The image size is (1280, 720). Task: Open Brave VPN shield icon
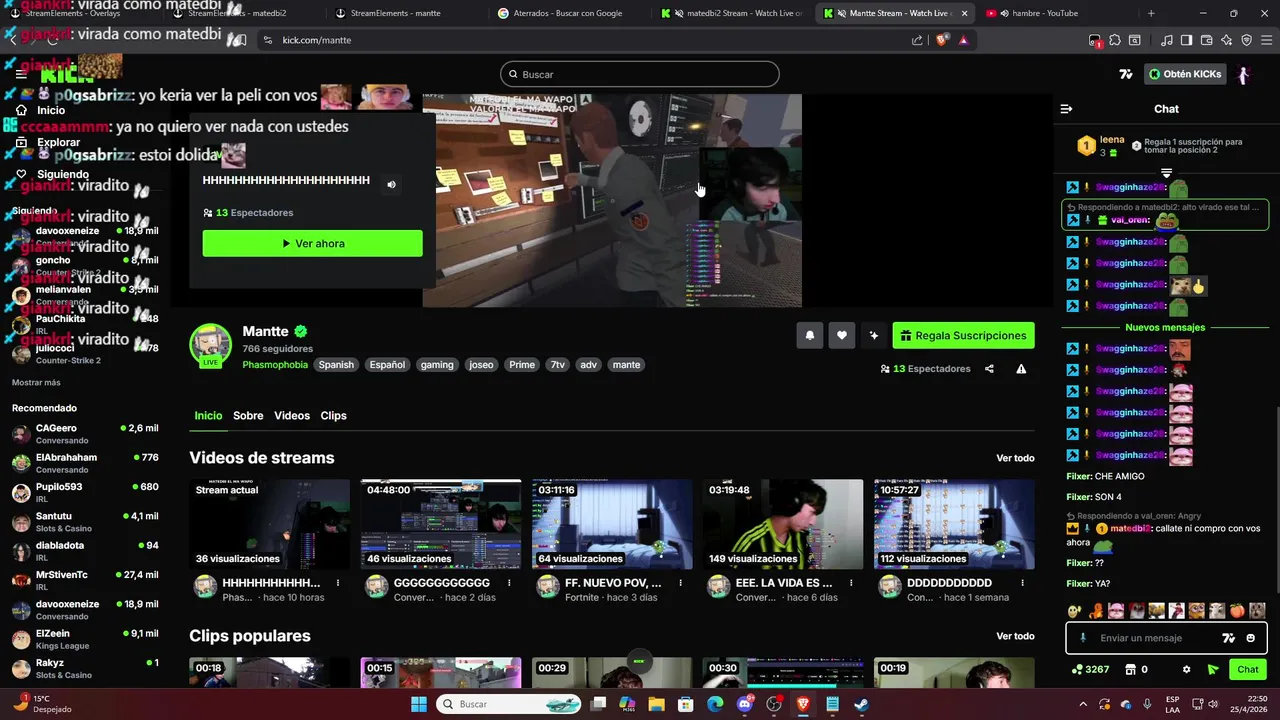[x=1246, y=40]
